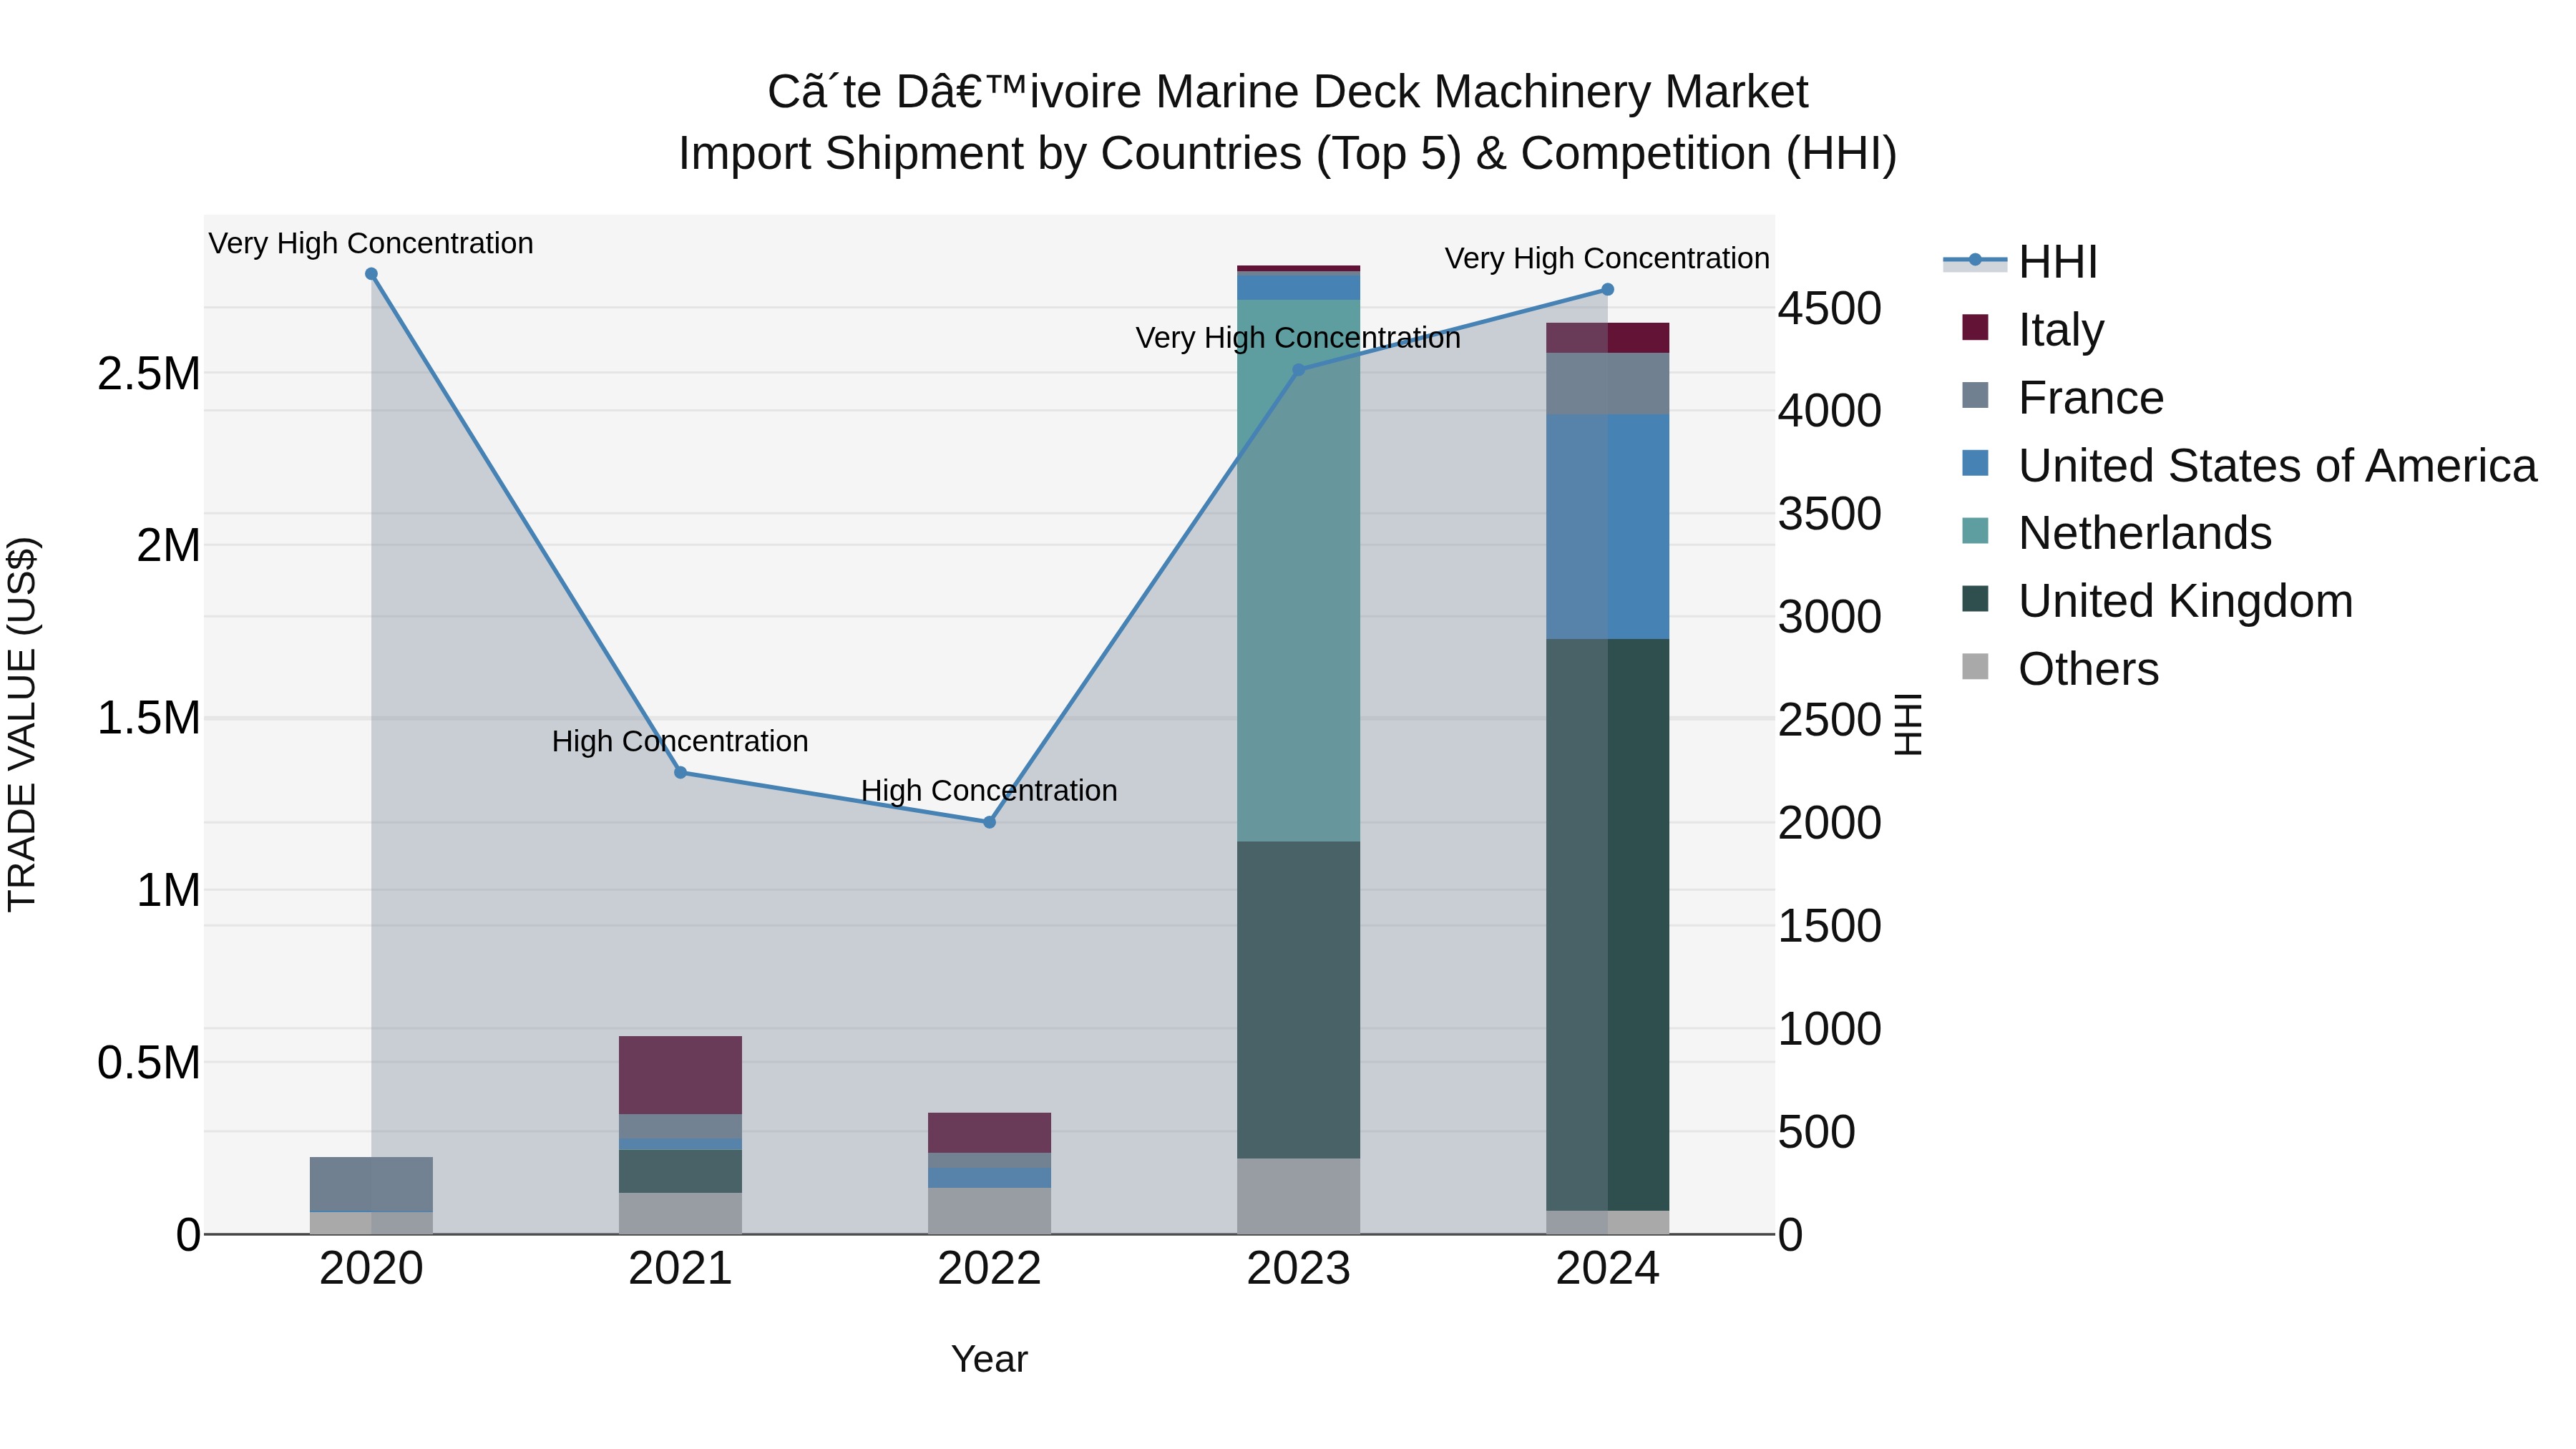Image resolution: width=2576 pixels, height=1449 pixels.
Task: Click the Italy dark red color swatch
Action: coord(1975,327)
